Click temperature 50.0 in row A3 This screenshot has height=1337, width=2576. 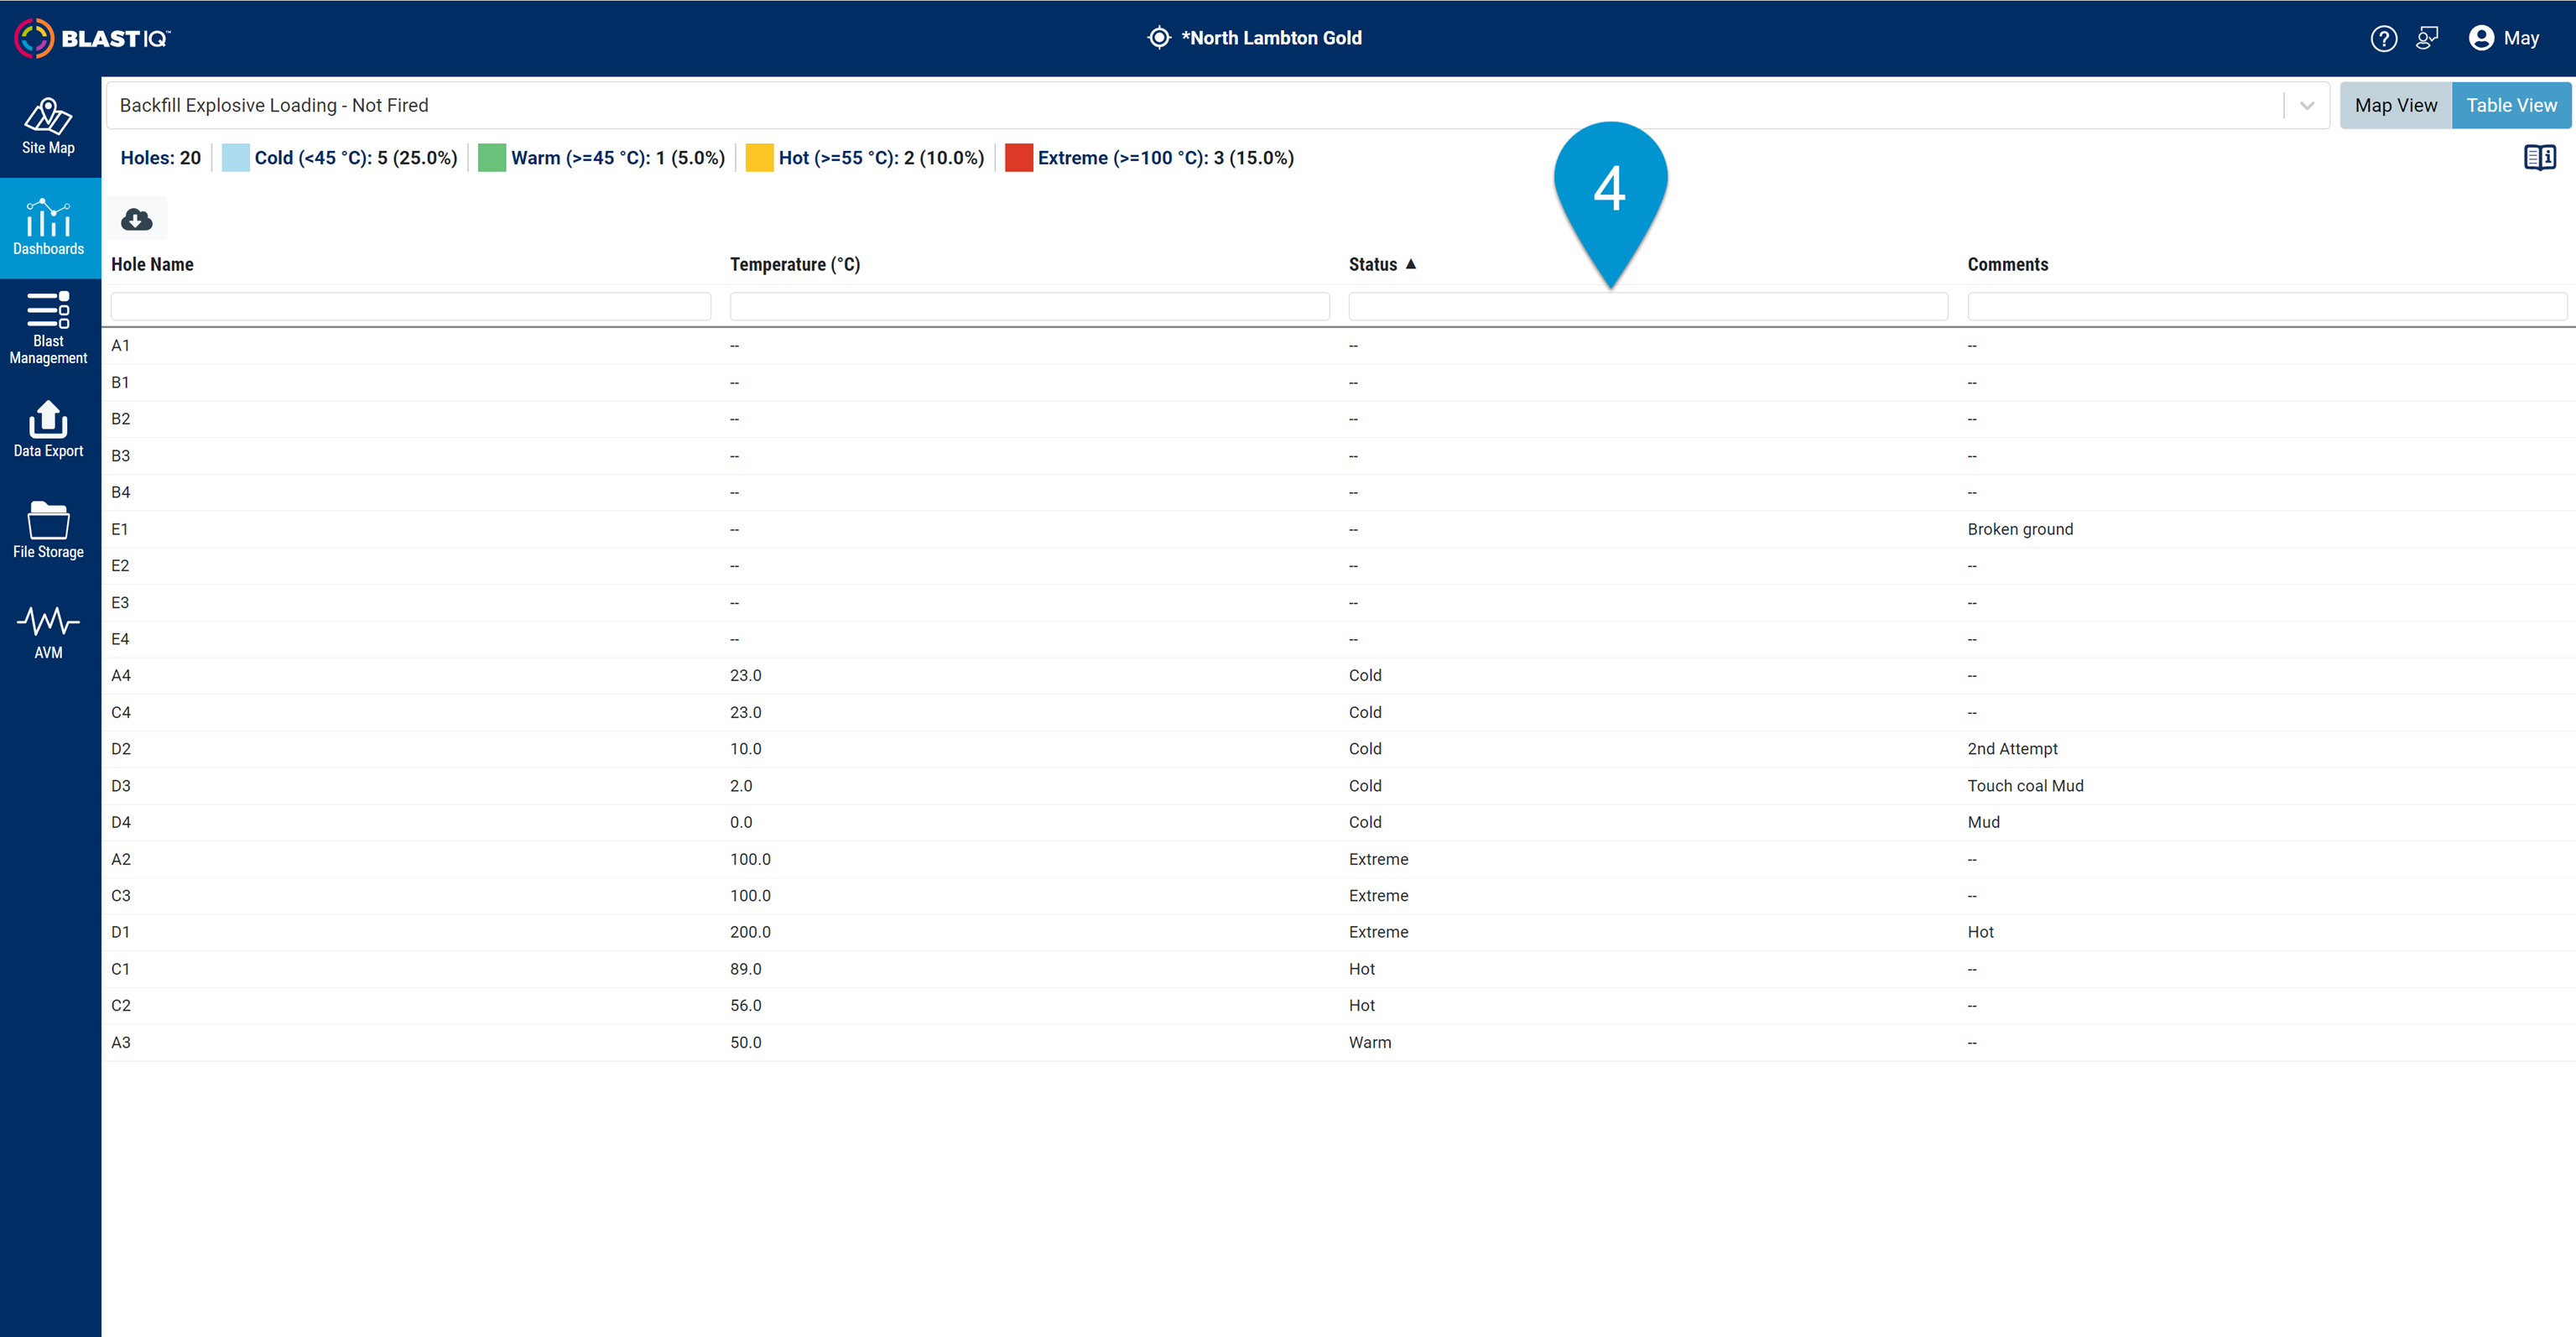(745, 1042)
